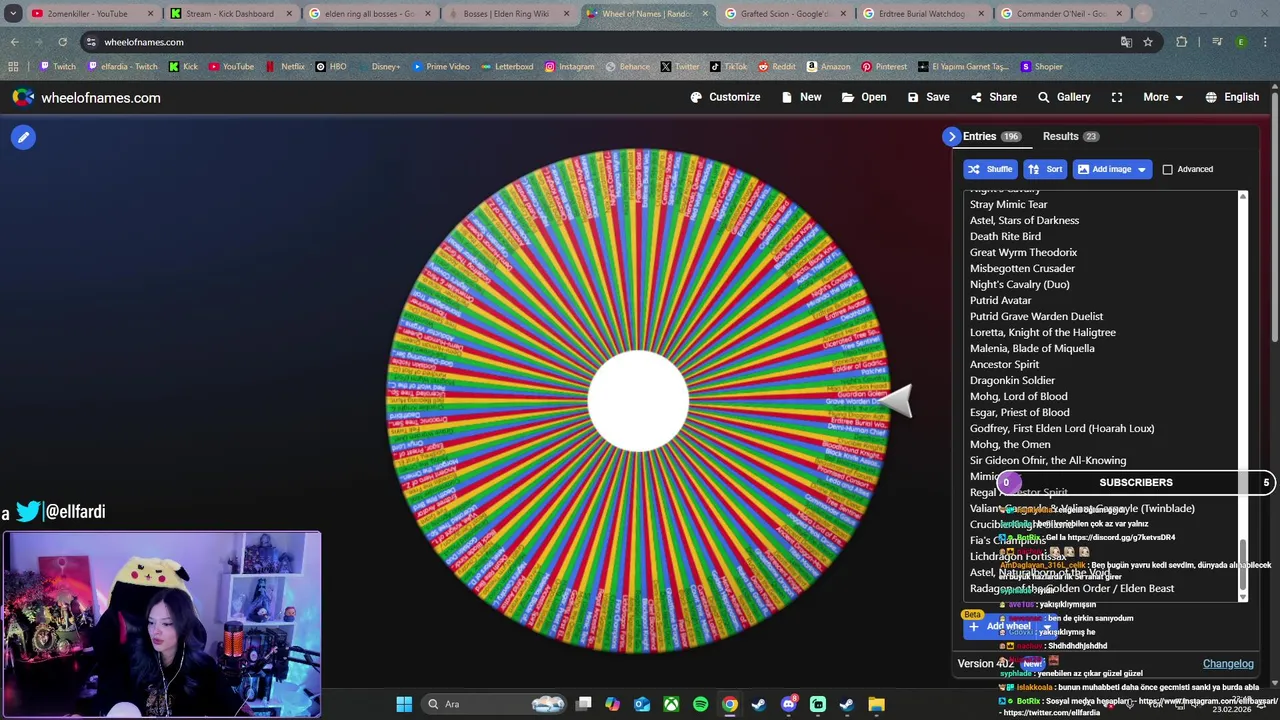The width and height of the screenshot is (1280, 720).
Task: Select entry 'Night's Cavalry (Duo)'
Action: (x=1019, y=284)
